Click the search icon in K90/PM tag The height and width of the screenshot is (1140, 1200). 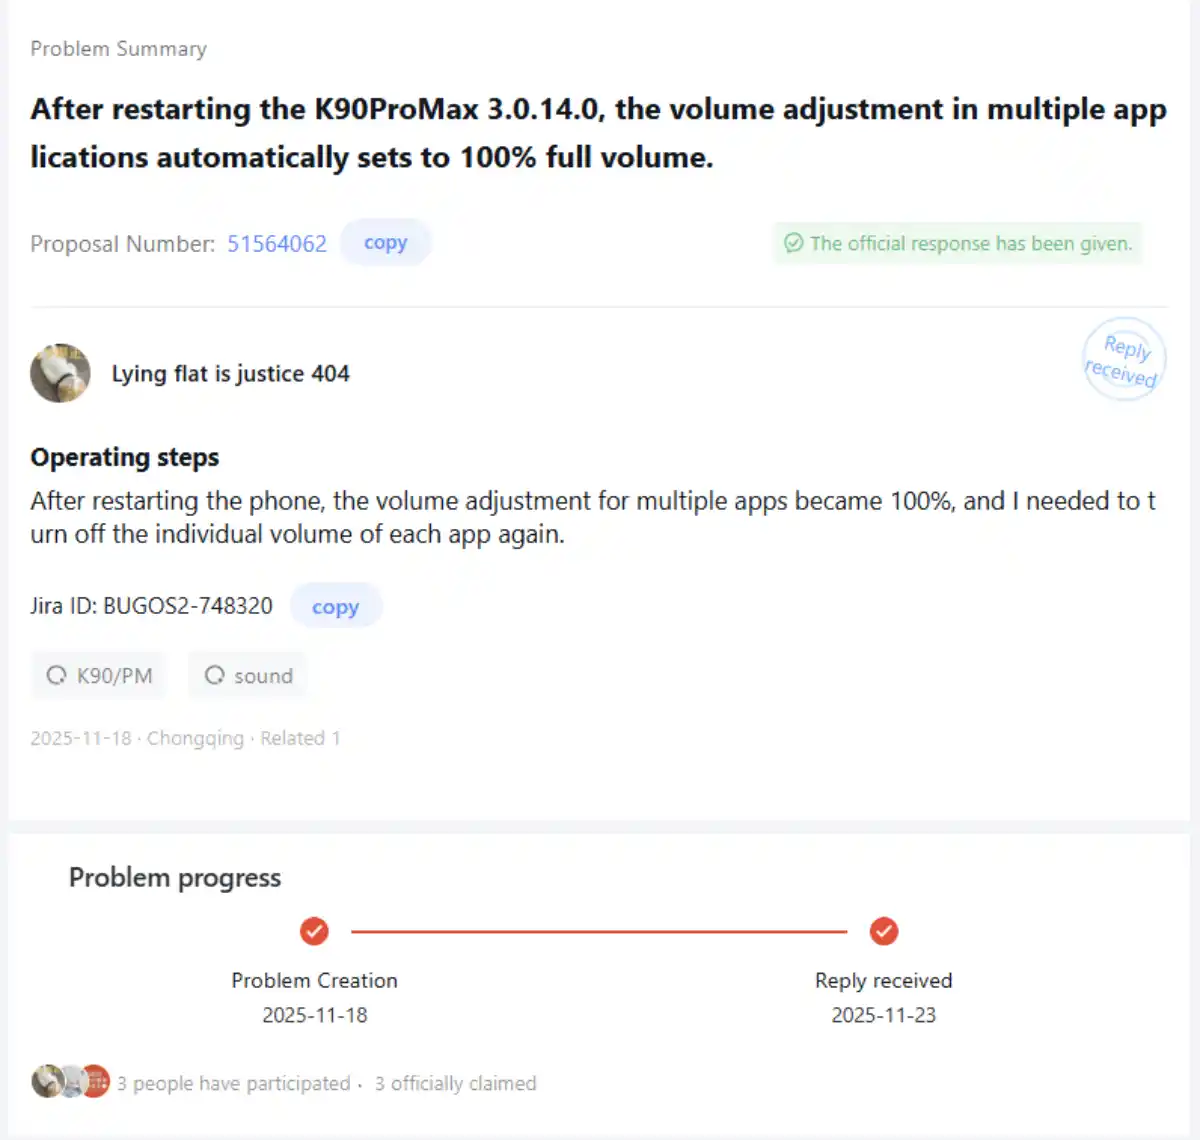[x=56, y=676]
